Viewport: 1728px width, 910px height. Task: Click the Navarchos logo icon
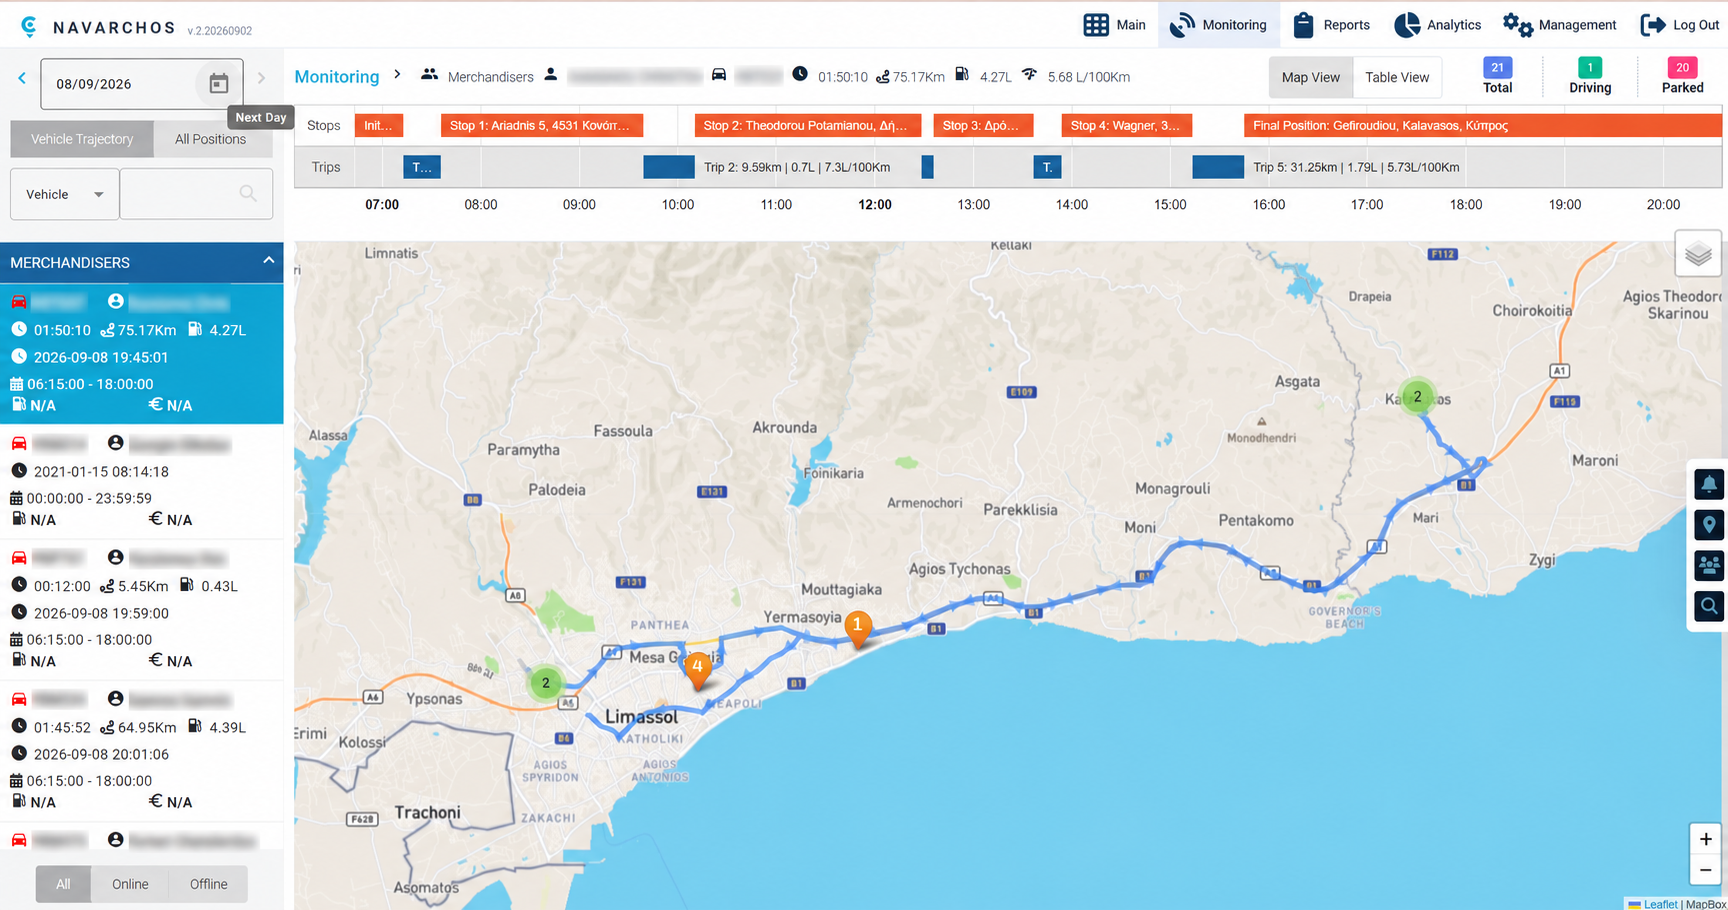click(29, 26)
